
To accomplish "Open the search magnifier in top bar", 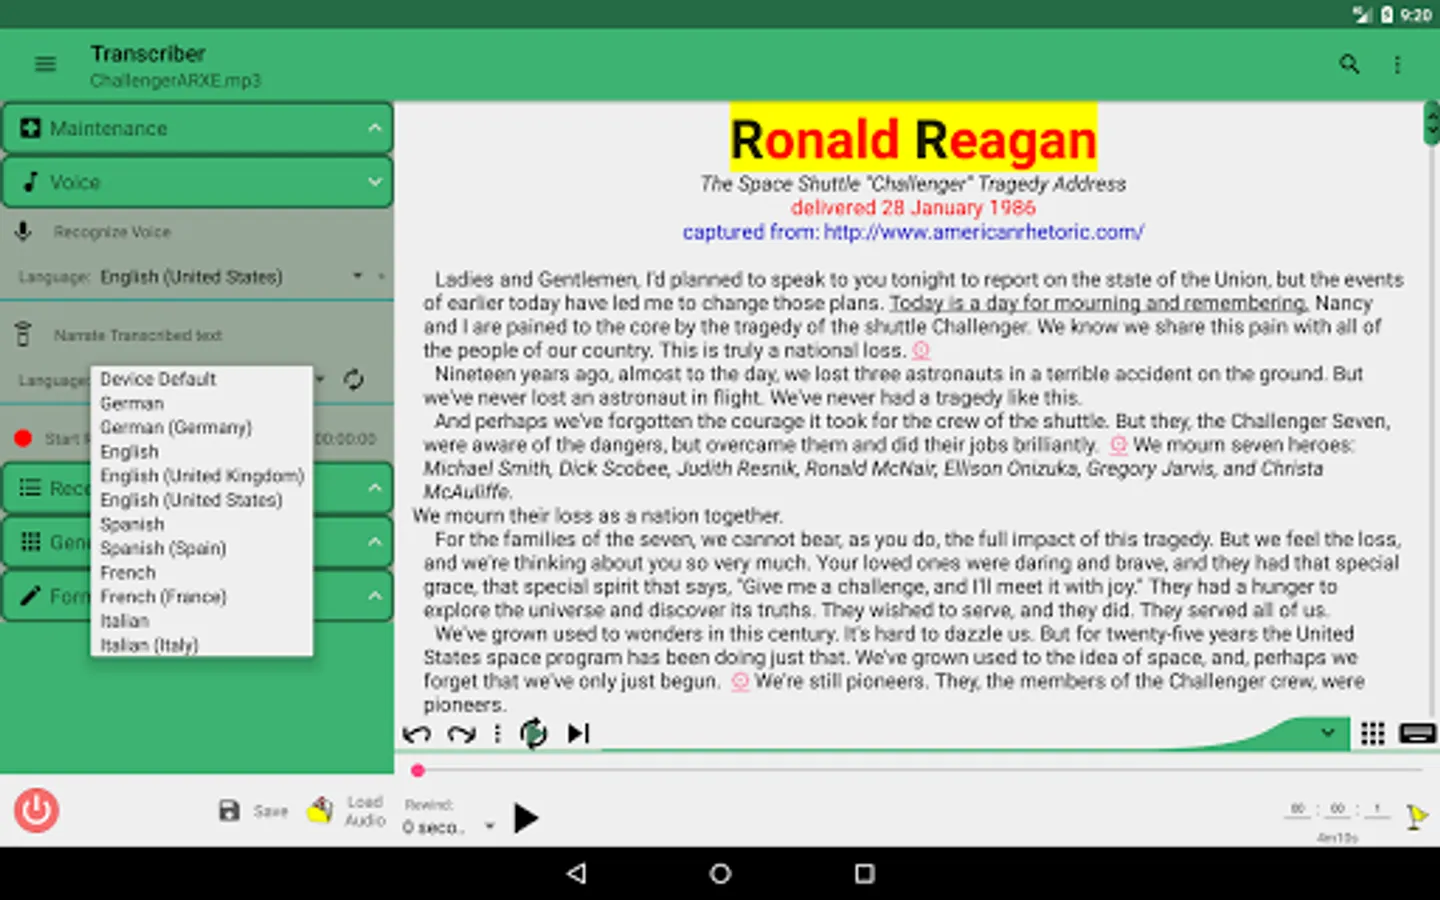I will coord(1349,64).
